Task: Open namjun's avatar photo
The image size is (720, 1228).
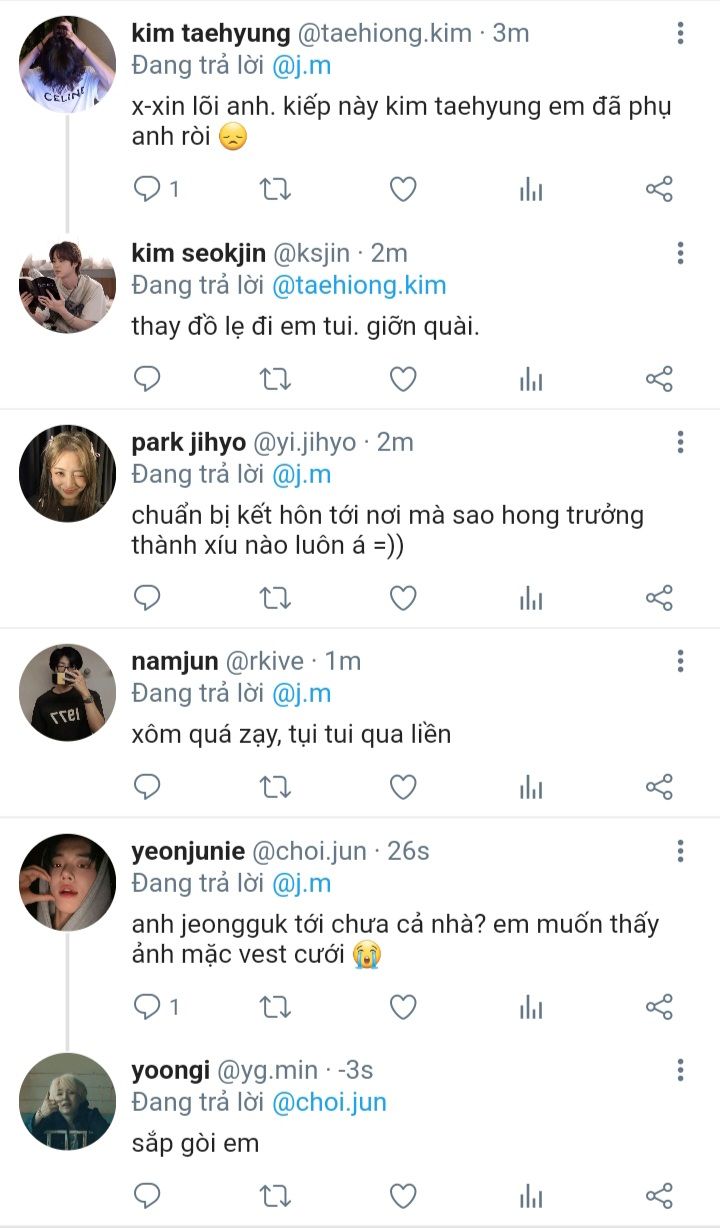Action: pyautogui.click(x=67, y=693)
